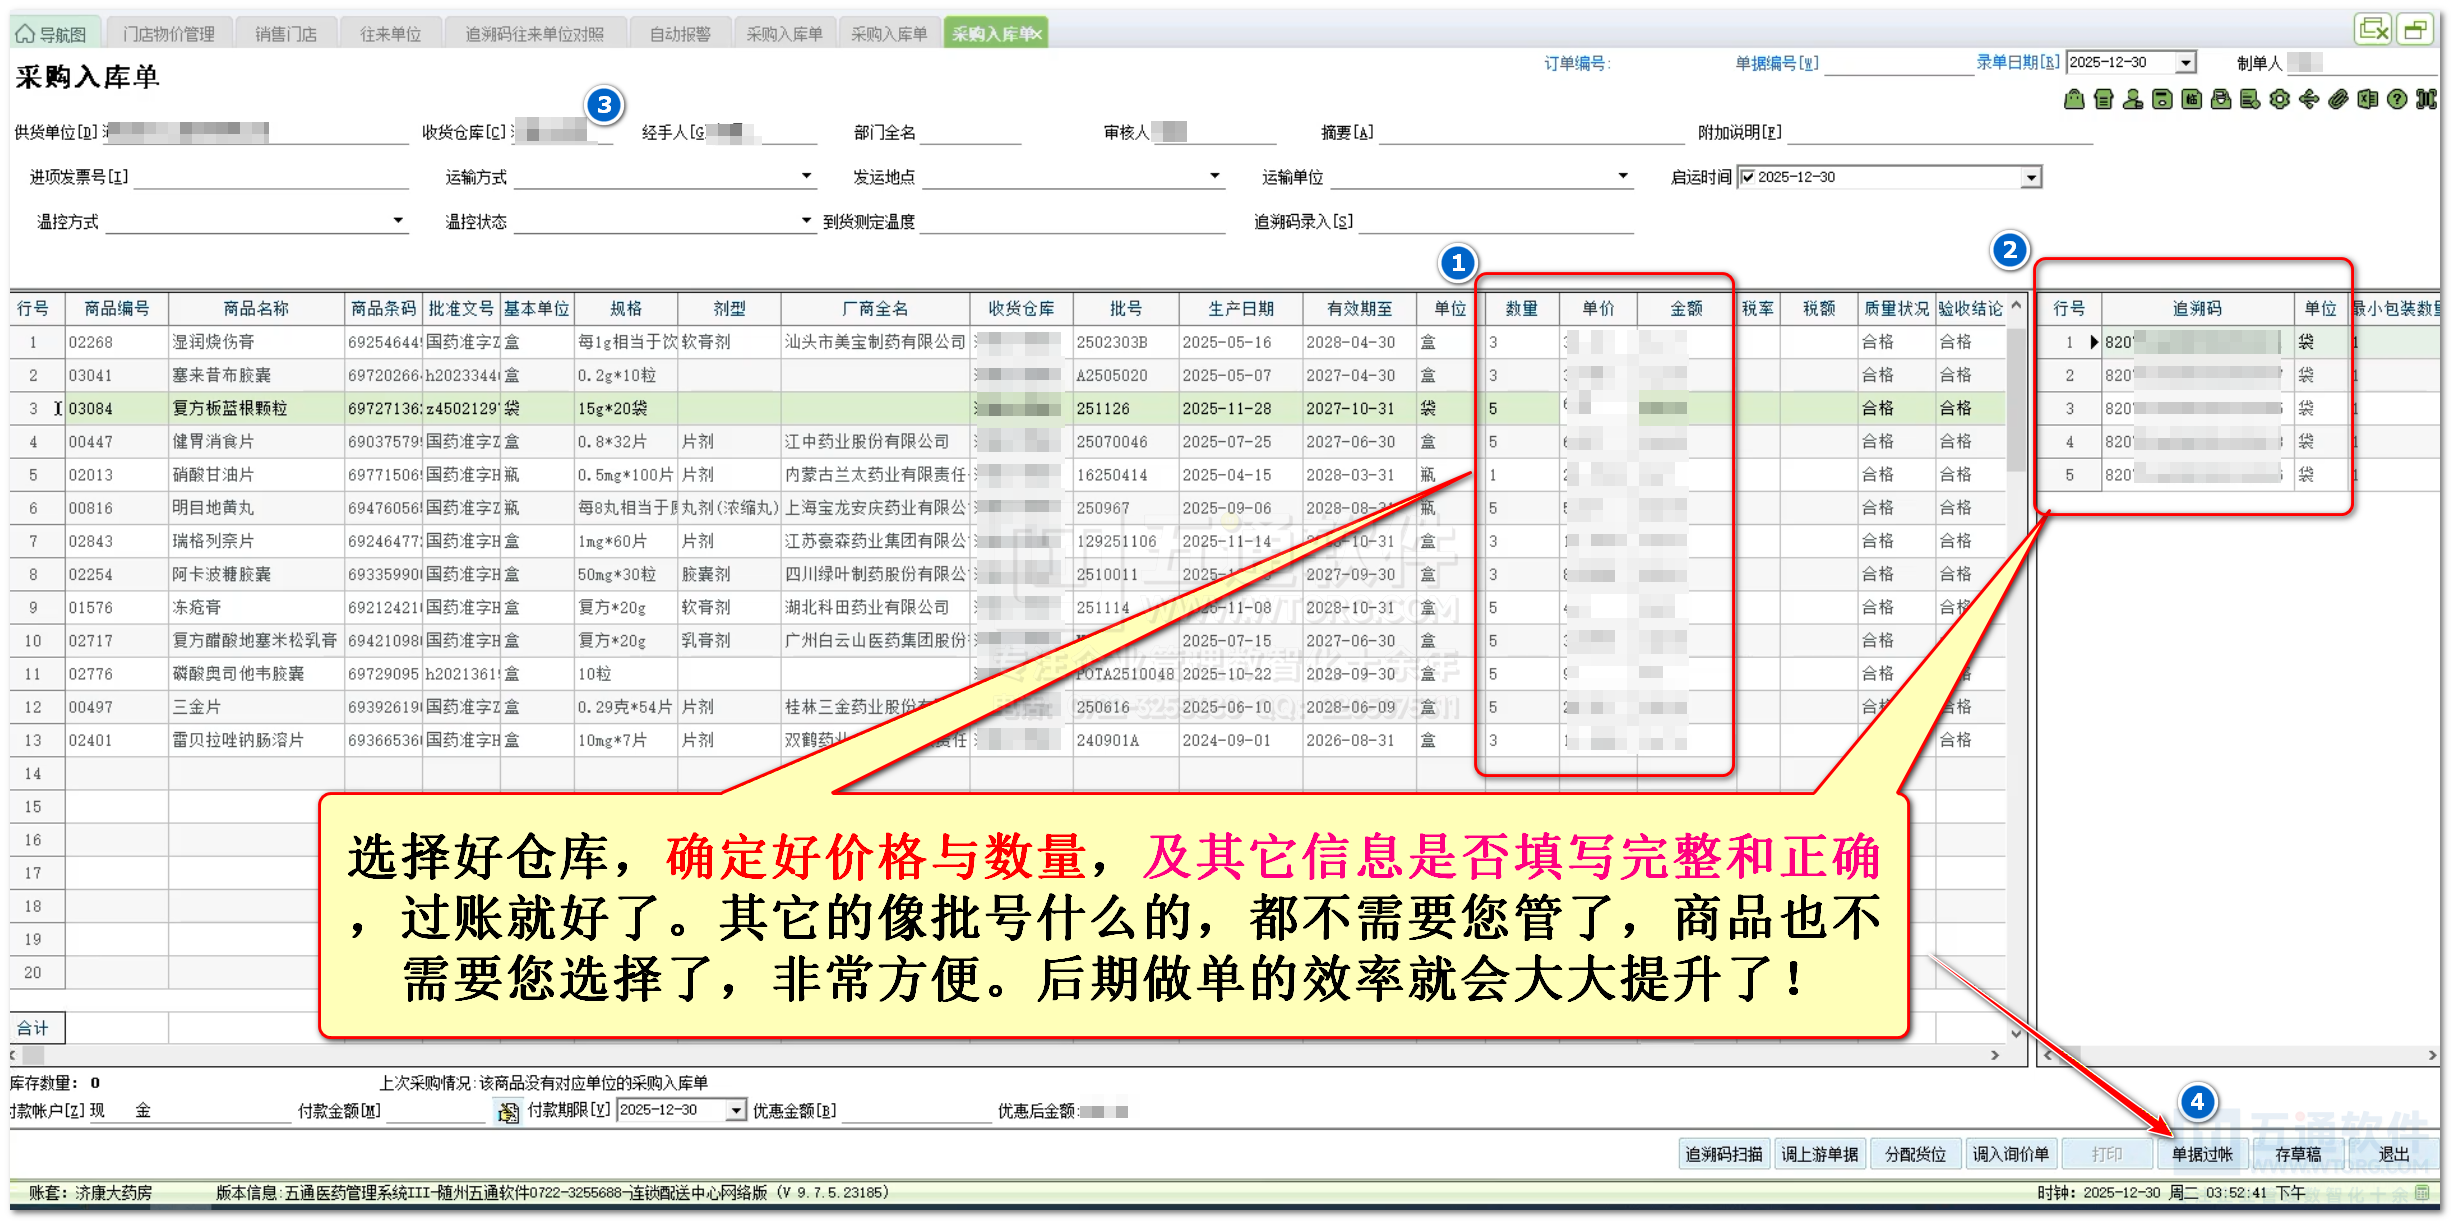Image resolution: width=2451 pixels, height=1221 pixels.
Task: Open the 录单日期 date picker arrow
Action: (2185, 62)
